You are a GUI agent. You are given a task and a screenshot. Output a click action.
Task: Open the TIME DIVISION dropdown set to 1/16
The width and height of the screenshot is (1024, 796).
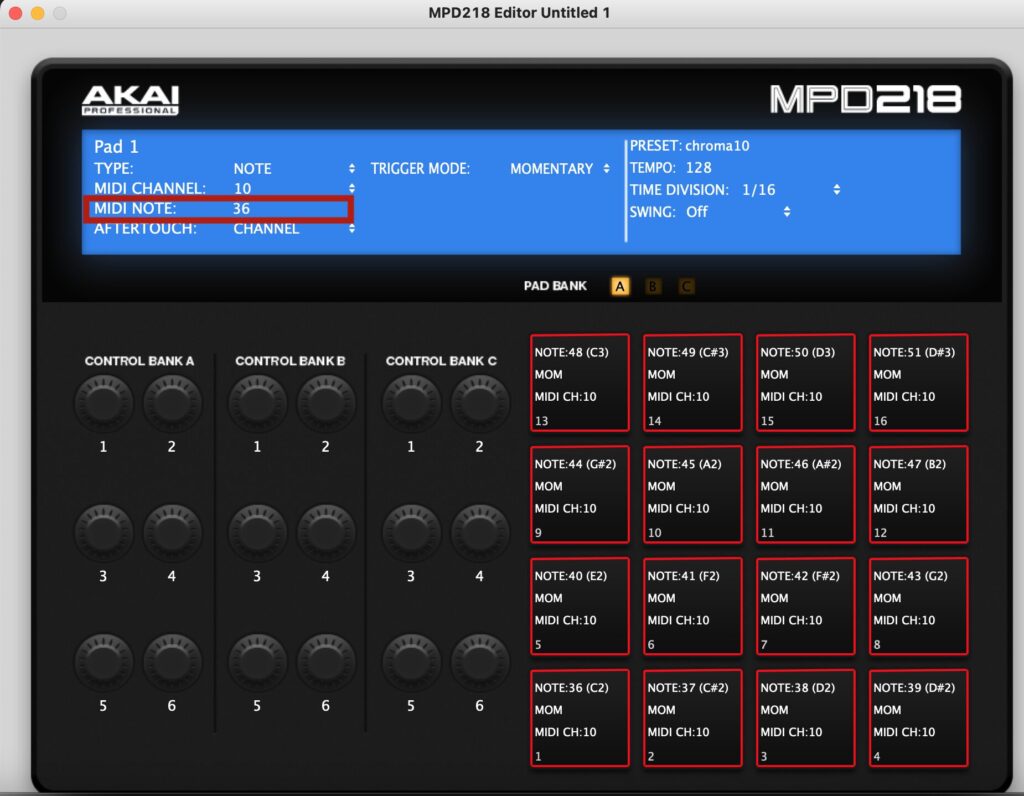pos(790,189)
